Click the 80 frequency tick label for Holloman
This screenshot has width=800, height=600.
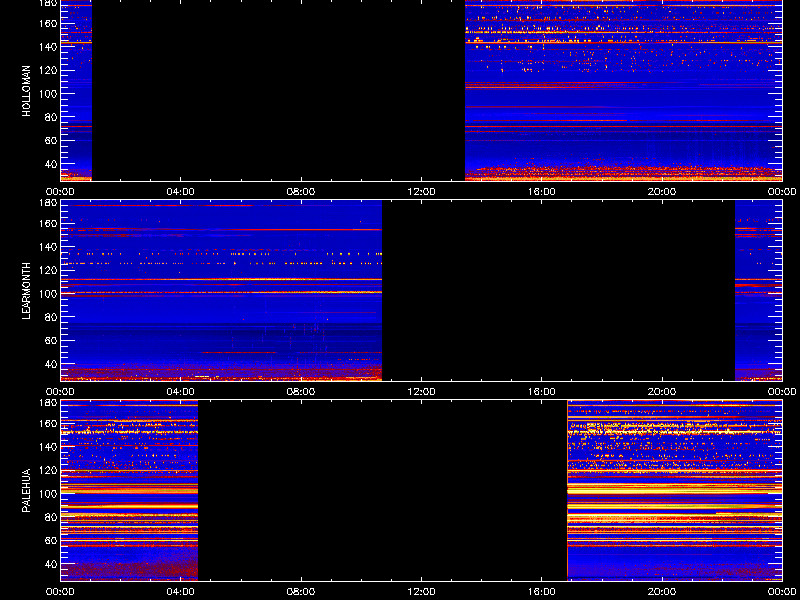tap(51, 117)
